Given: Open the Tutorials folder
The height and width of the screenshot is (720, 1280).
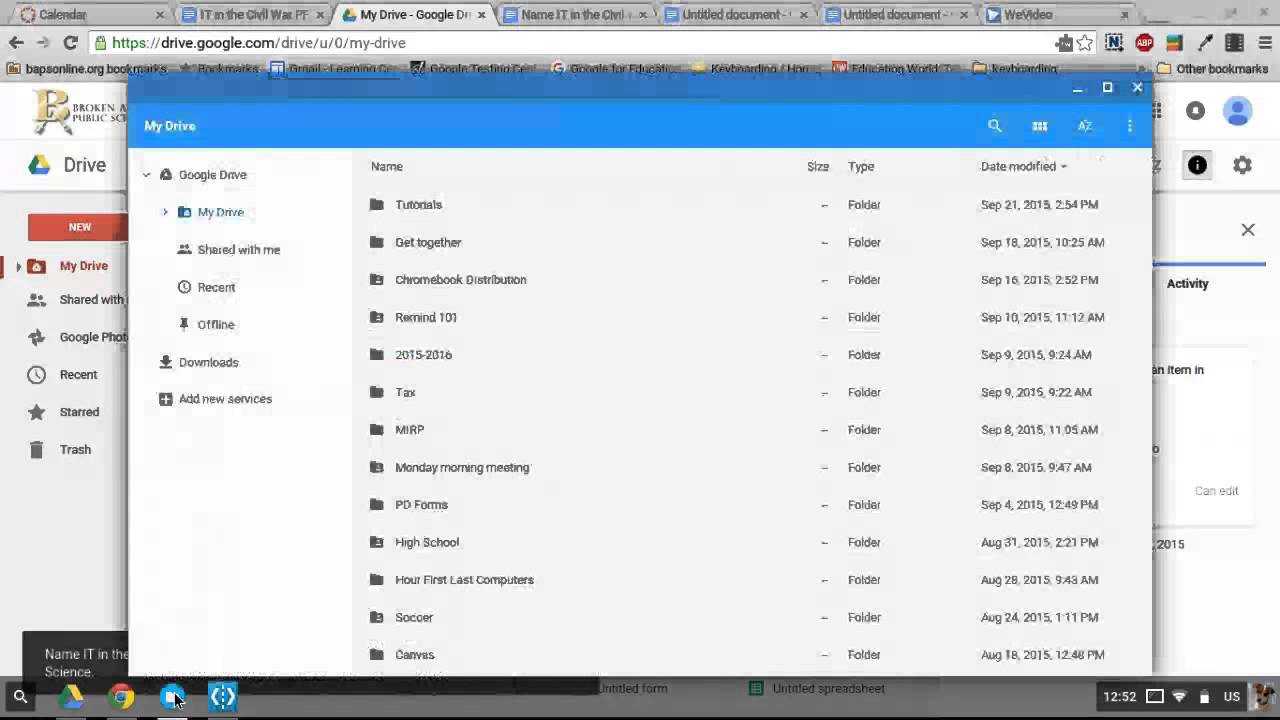Looking at the screenshot, I should (418, 205).
